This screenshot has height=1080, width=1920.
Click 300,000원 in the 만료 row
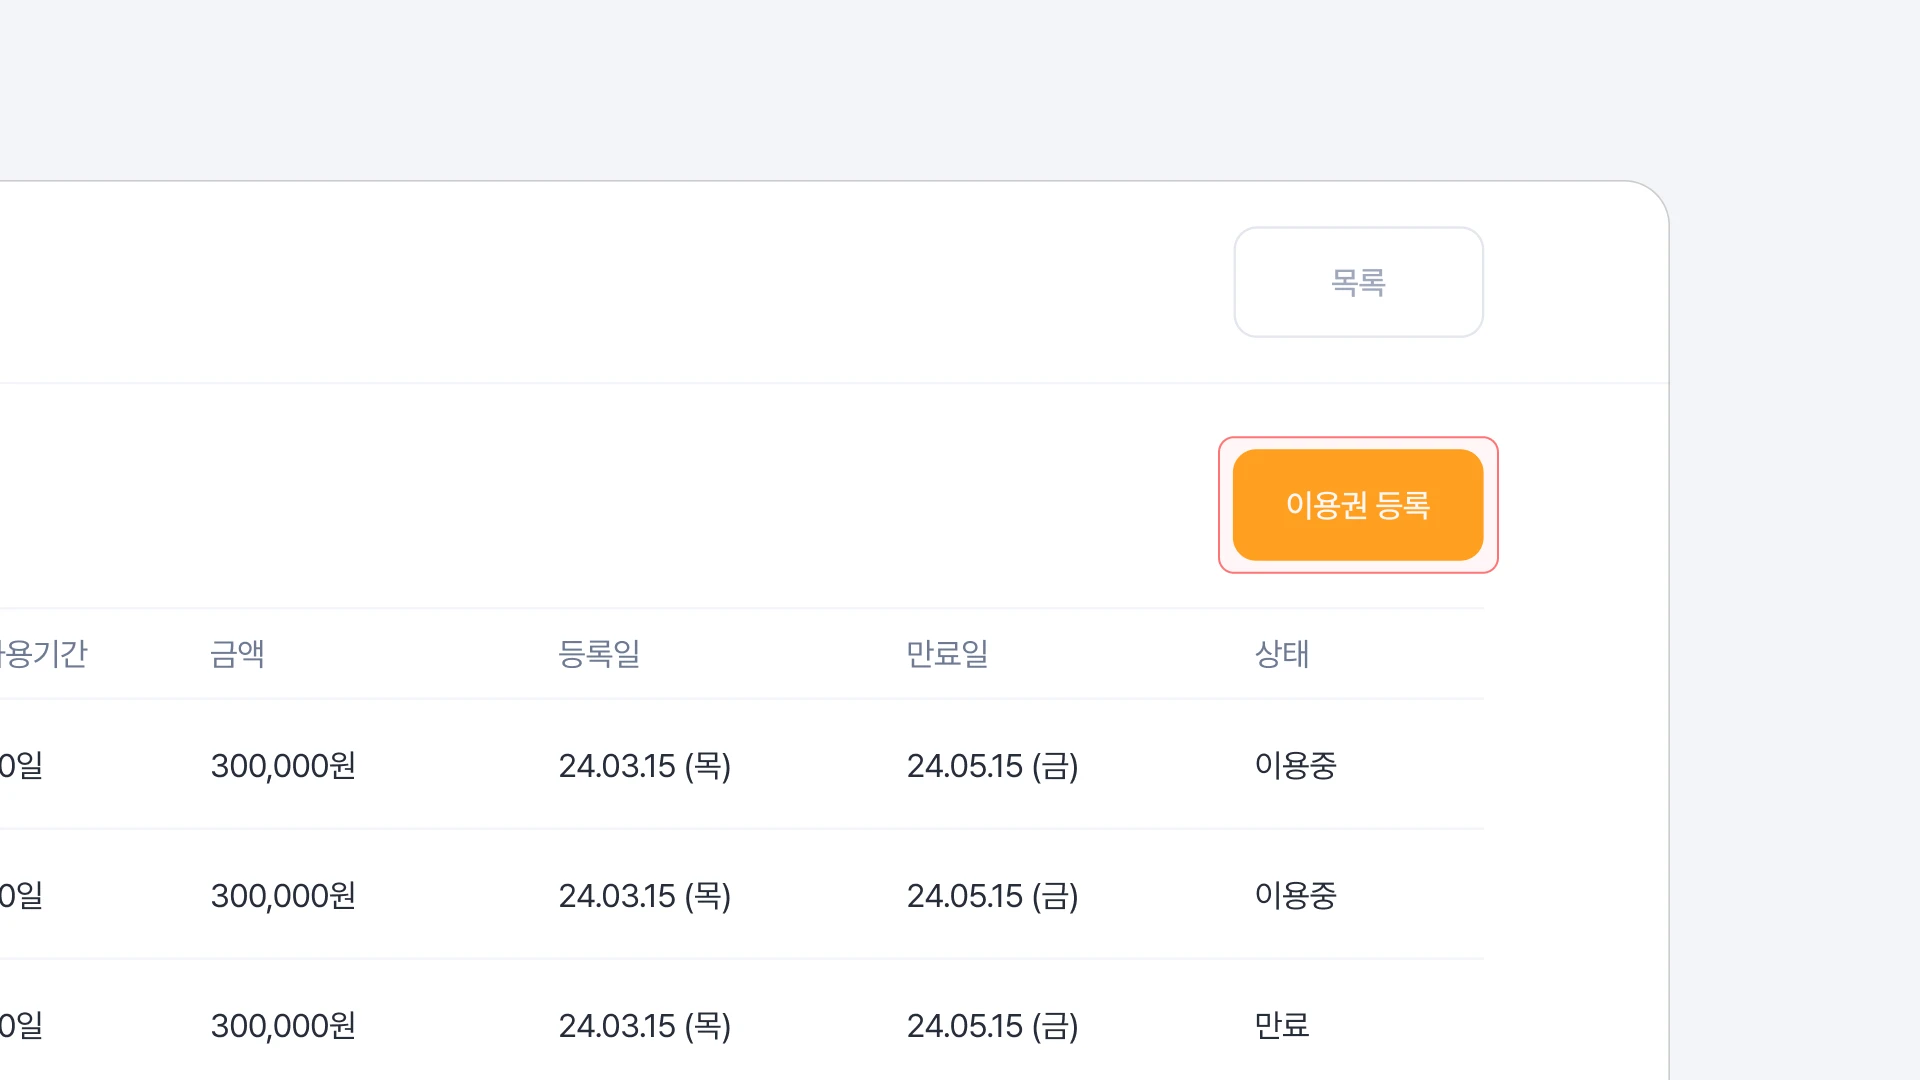283,1026
